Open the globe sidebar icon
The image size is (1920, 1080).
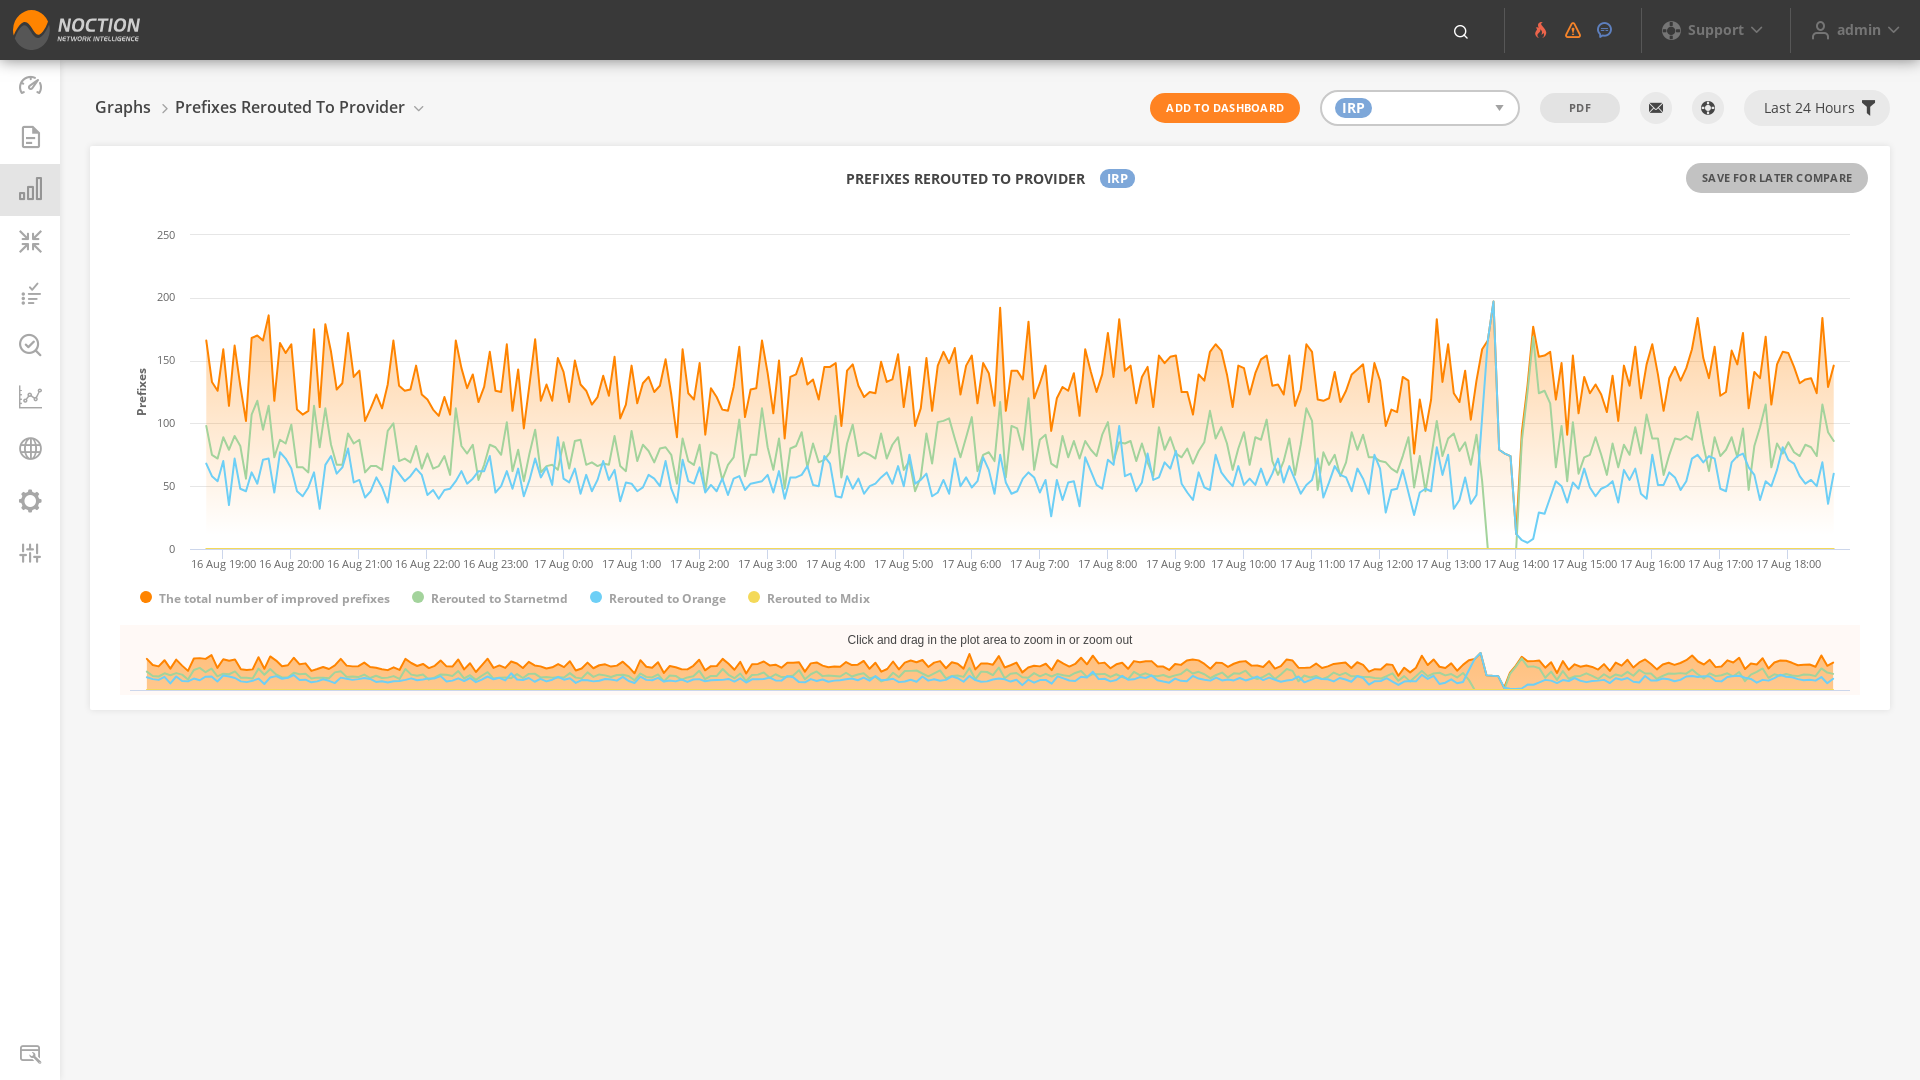(30, 449)
